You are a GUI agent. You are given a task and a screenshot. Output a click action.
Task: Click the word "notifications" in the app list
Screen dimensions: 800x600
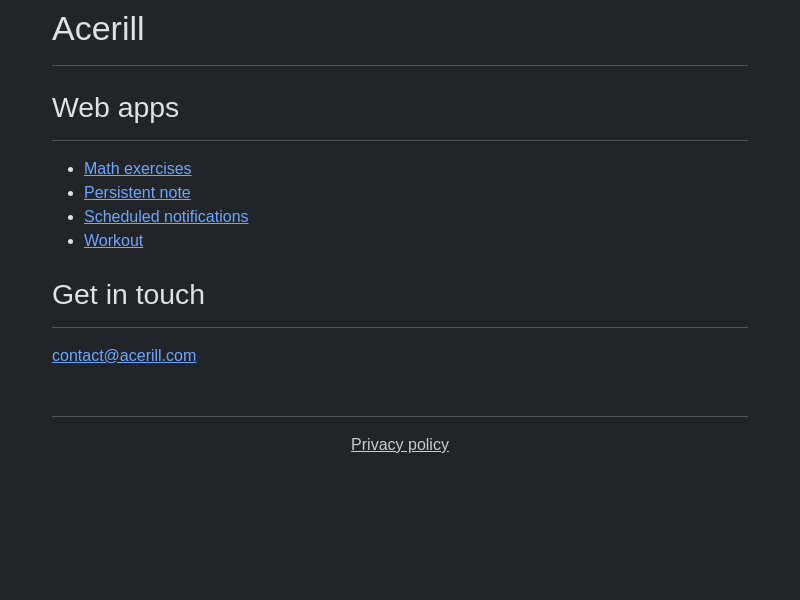pos(206,217)
